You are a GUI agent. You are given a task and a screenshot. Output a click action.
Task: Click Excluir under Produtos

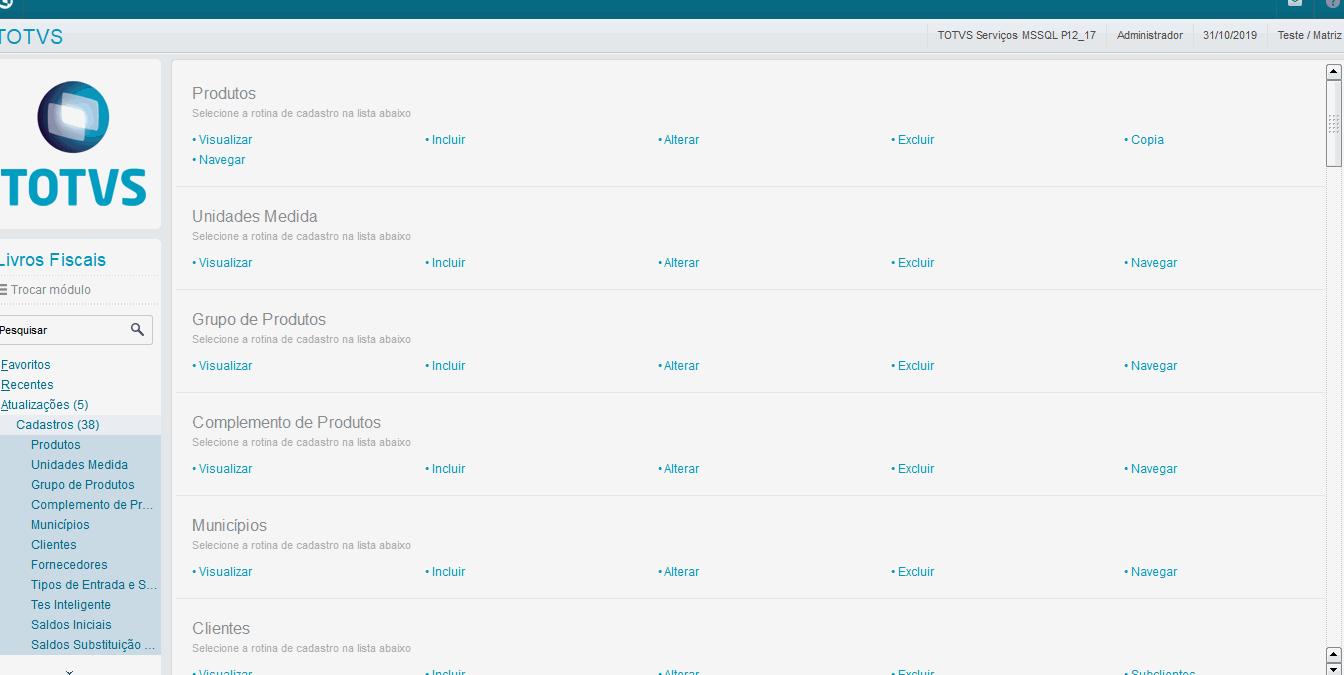point(915,140)
